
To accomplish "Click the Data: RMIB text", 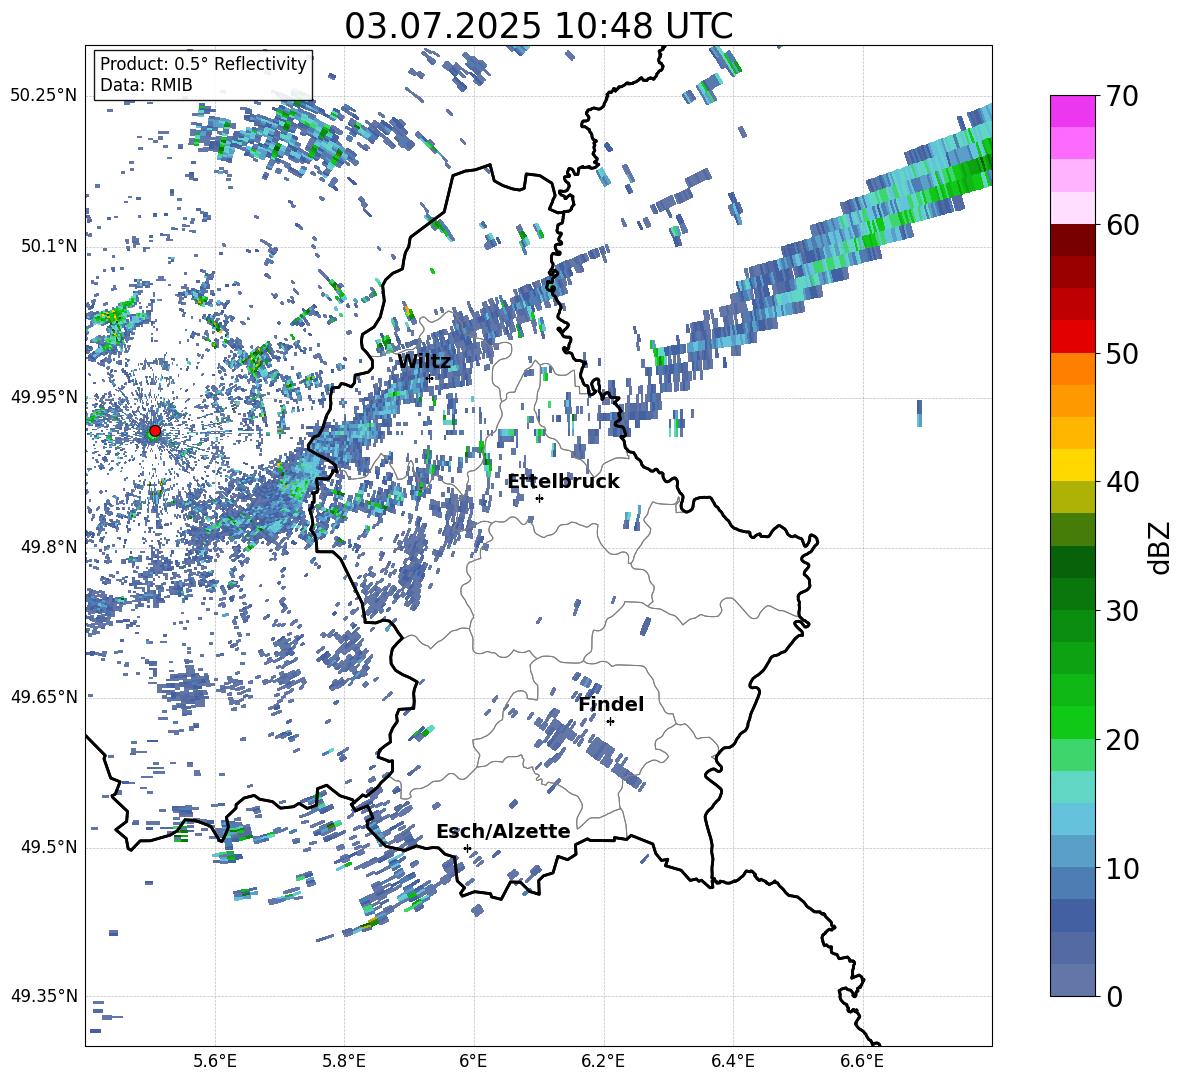I will tap(146, 85).
